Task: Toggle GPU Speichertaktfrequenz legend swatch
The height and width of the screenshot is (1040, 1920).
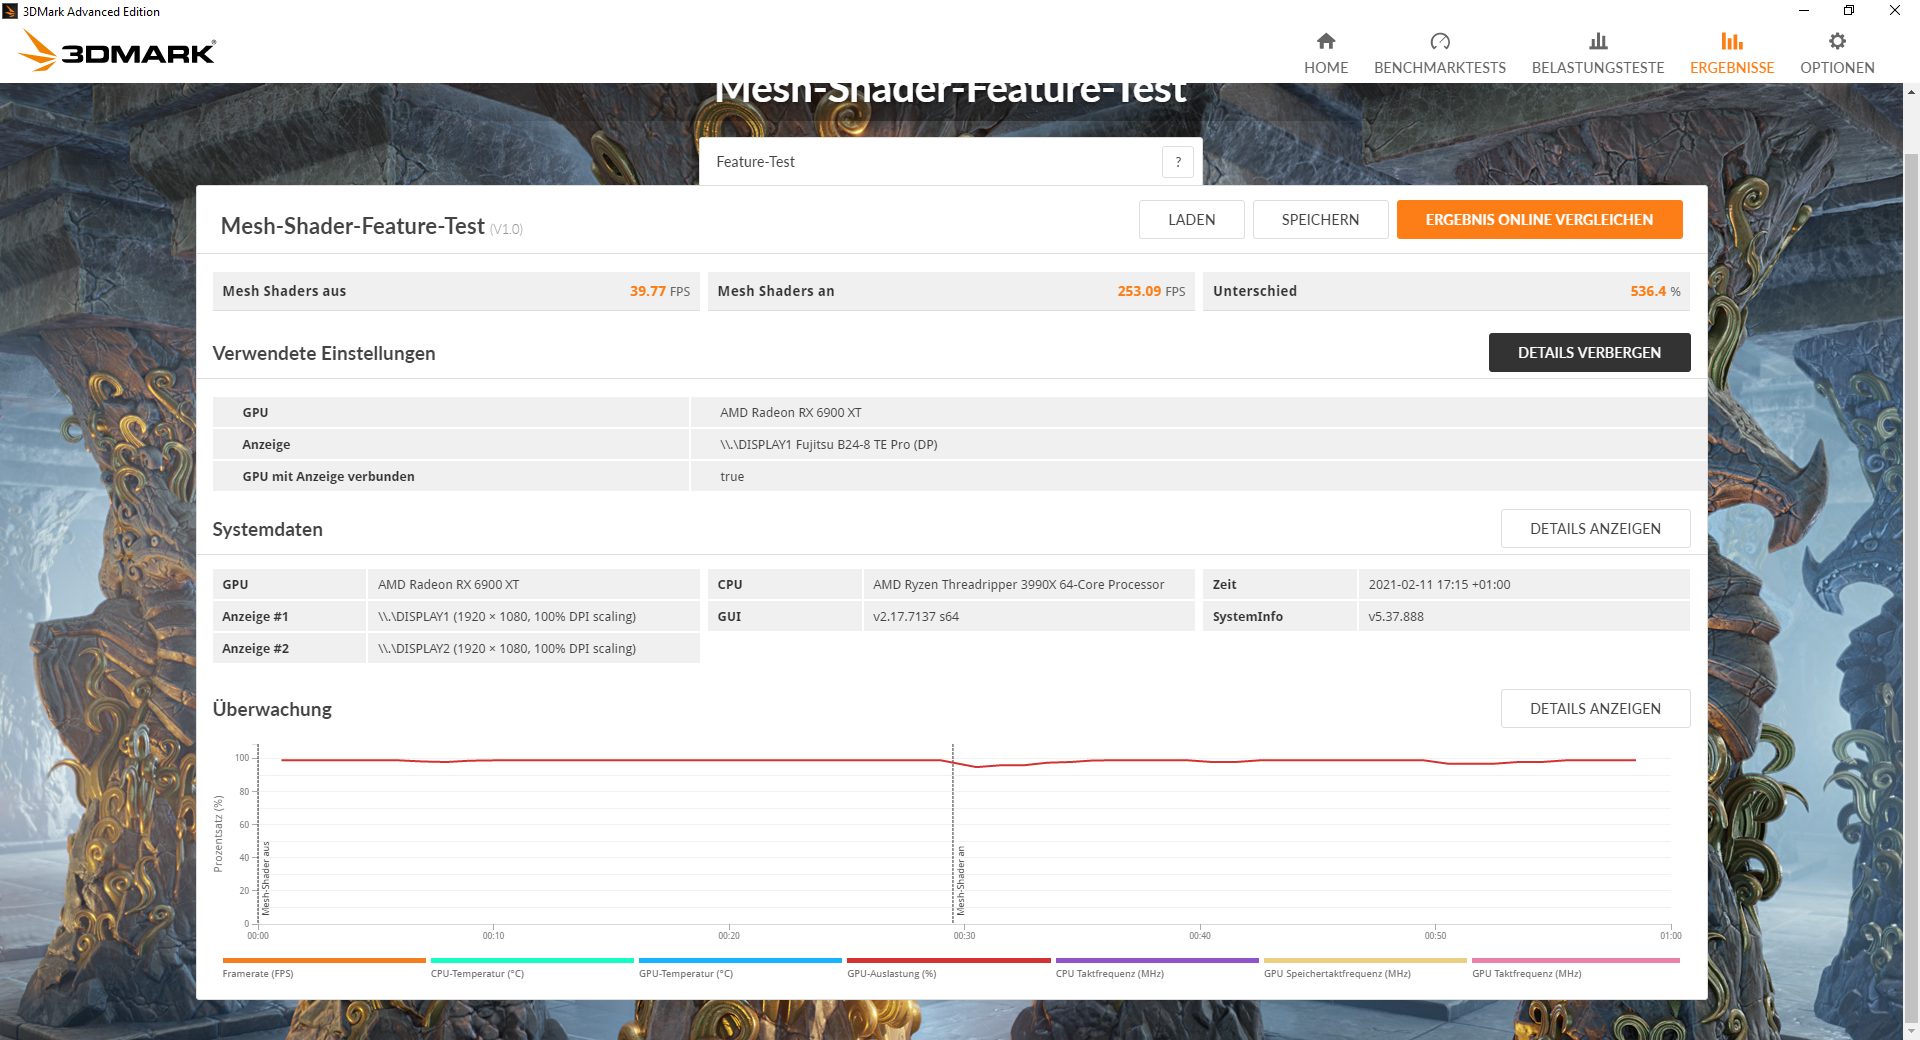Action: 1365,961
